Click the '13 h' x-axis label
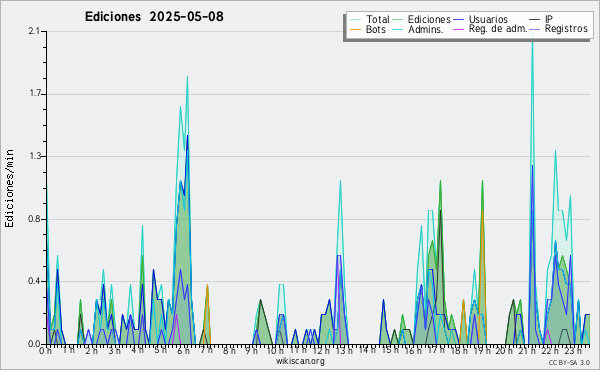The image size is (600, 370). point(344,350)
